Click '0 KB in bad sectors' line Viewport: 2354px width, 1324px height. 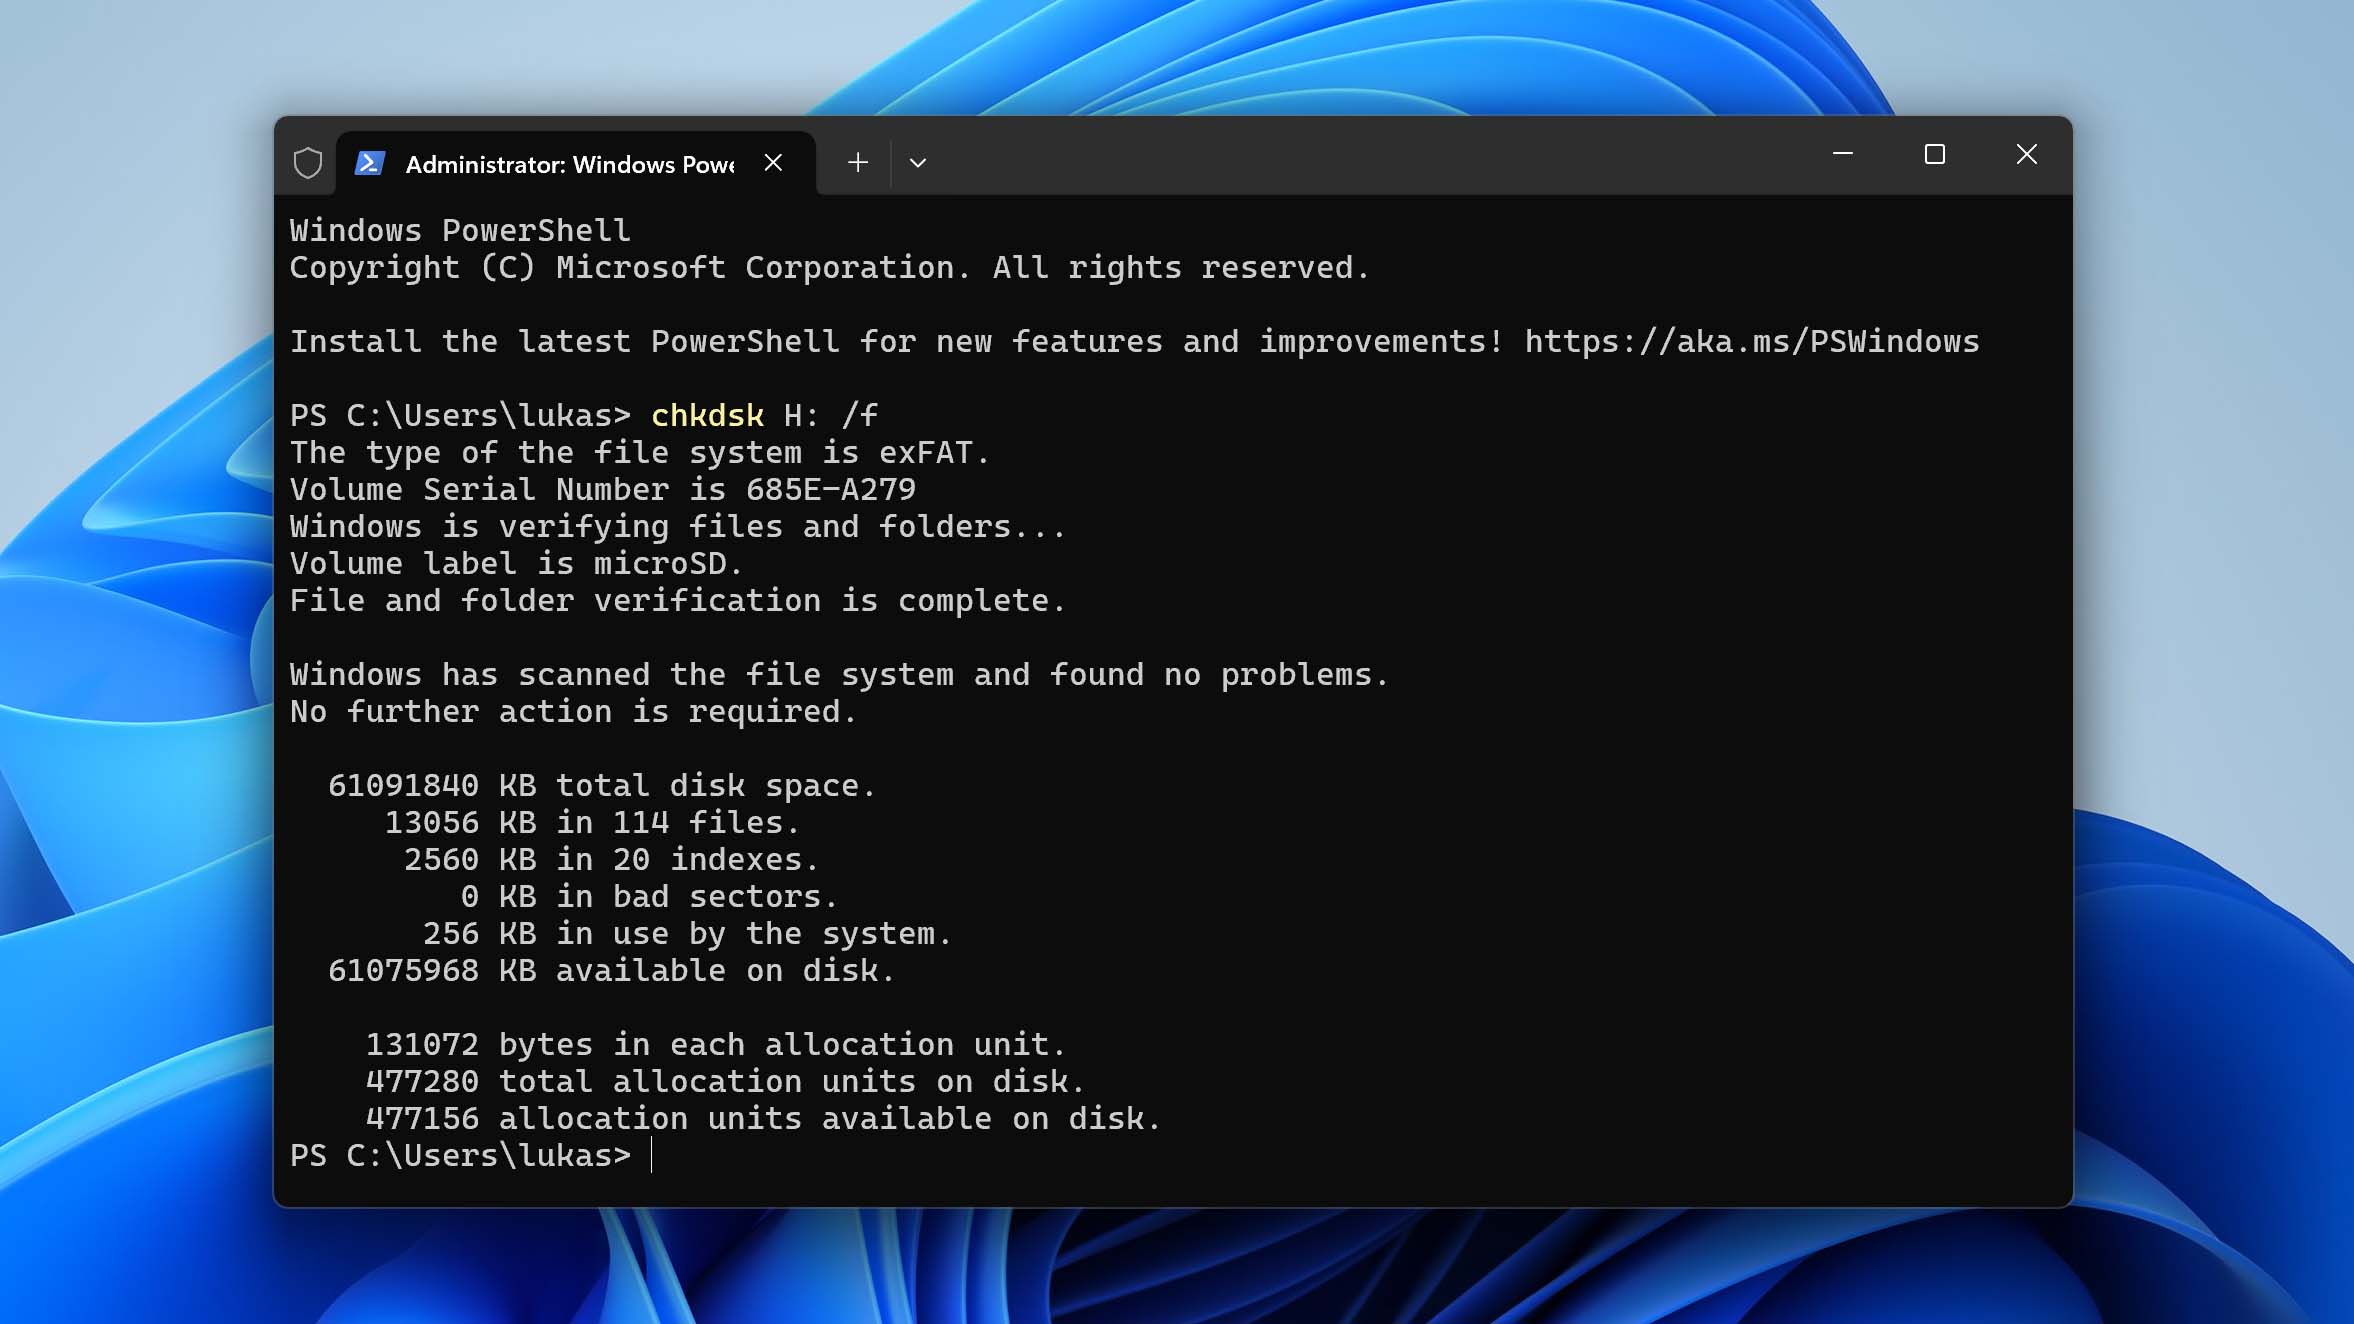[x=649, y=897]
